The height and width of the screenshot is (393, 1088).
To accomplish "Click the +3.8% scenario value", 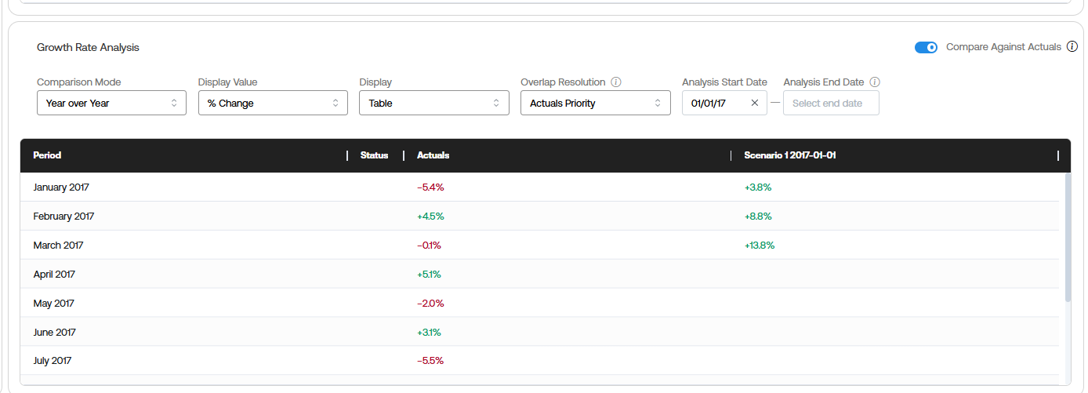I will (758, 187).
